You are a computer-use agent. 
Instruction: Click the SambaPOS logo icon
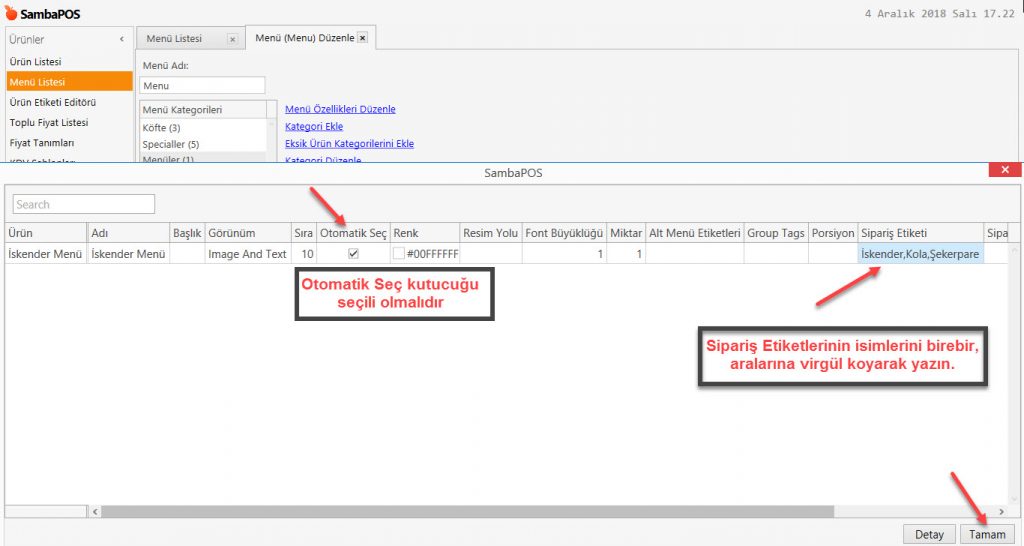tap(11, 13)
